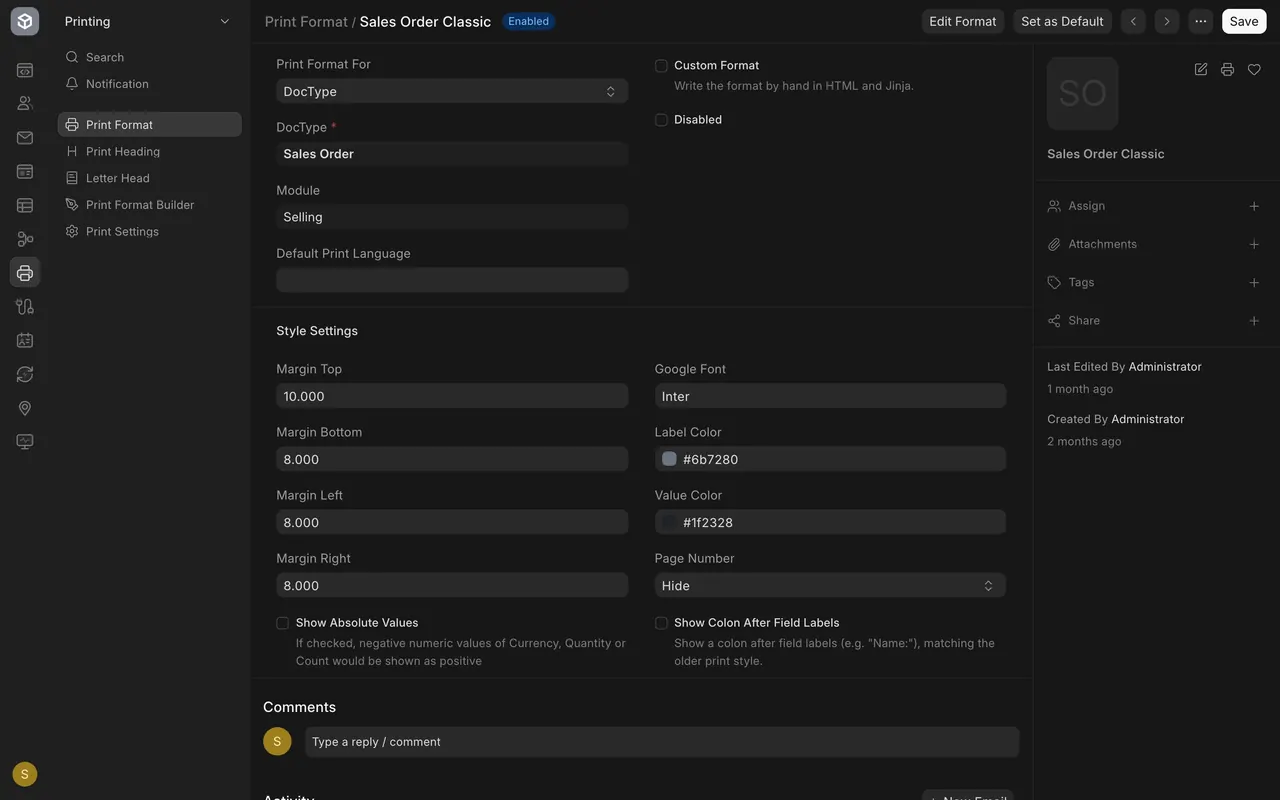Open the users workspace icon in sidebar
The image size is (1280, 800).
(25, 103)
